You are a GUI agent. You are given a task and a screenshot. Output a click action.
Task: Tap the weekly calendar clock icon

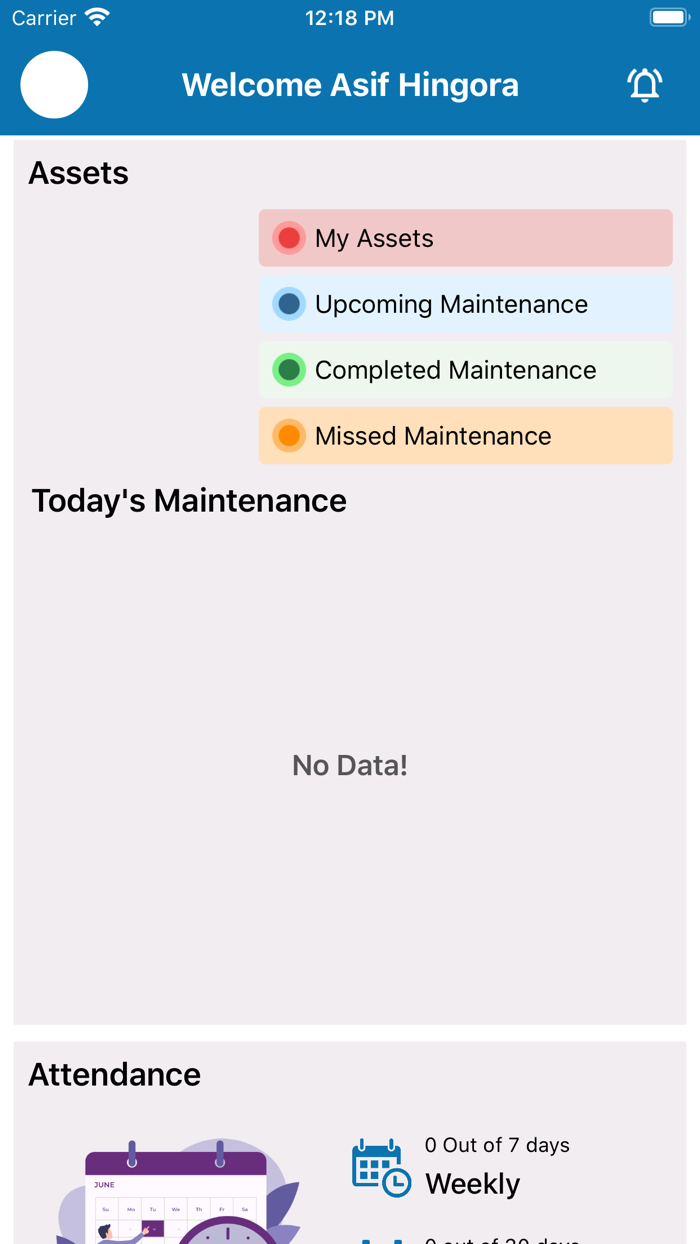381,1167
